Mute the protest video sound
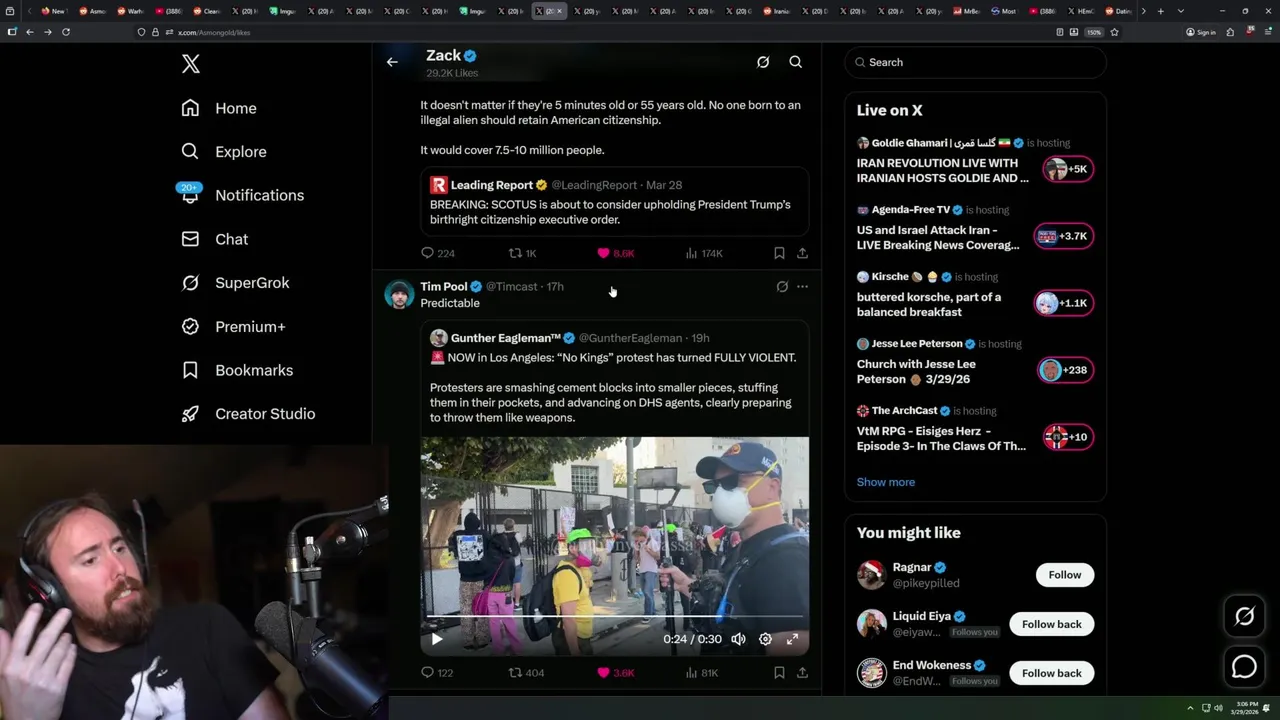Image resolution: width=1280 pixels, height=720 pixels. pos(738,639)
